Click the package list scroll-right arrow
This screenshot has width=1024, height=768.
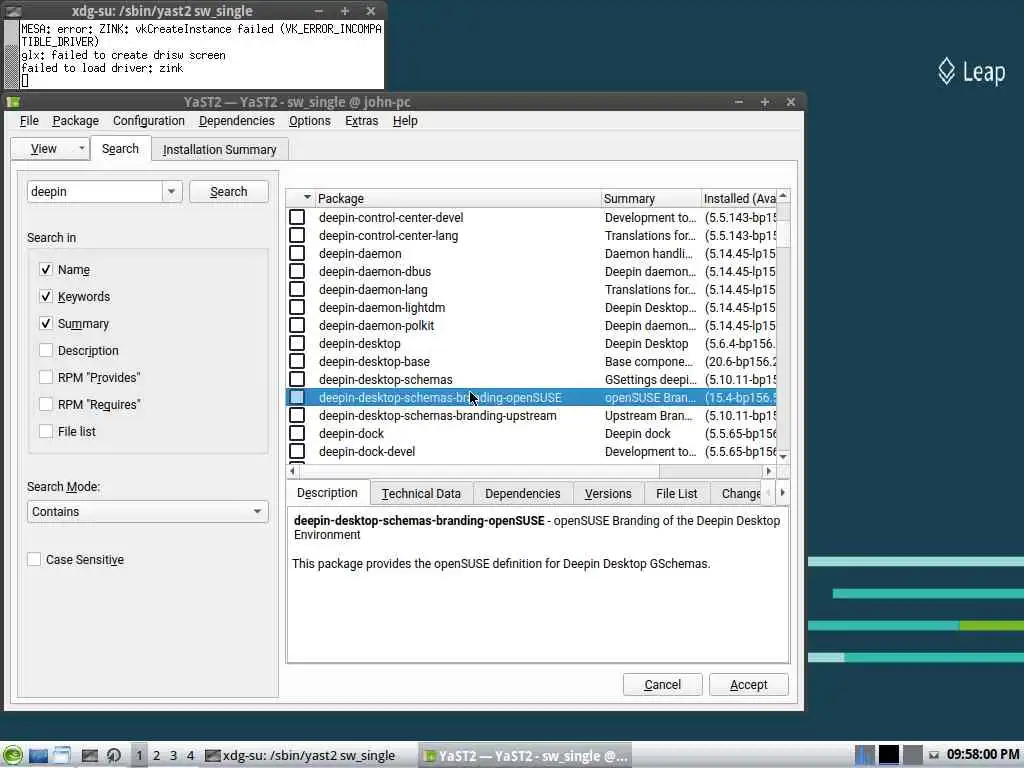pos(769,471)
